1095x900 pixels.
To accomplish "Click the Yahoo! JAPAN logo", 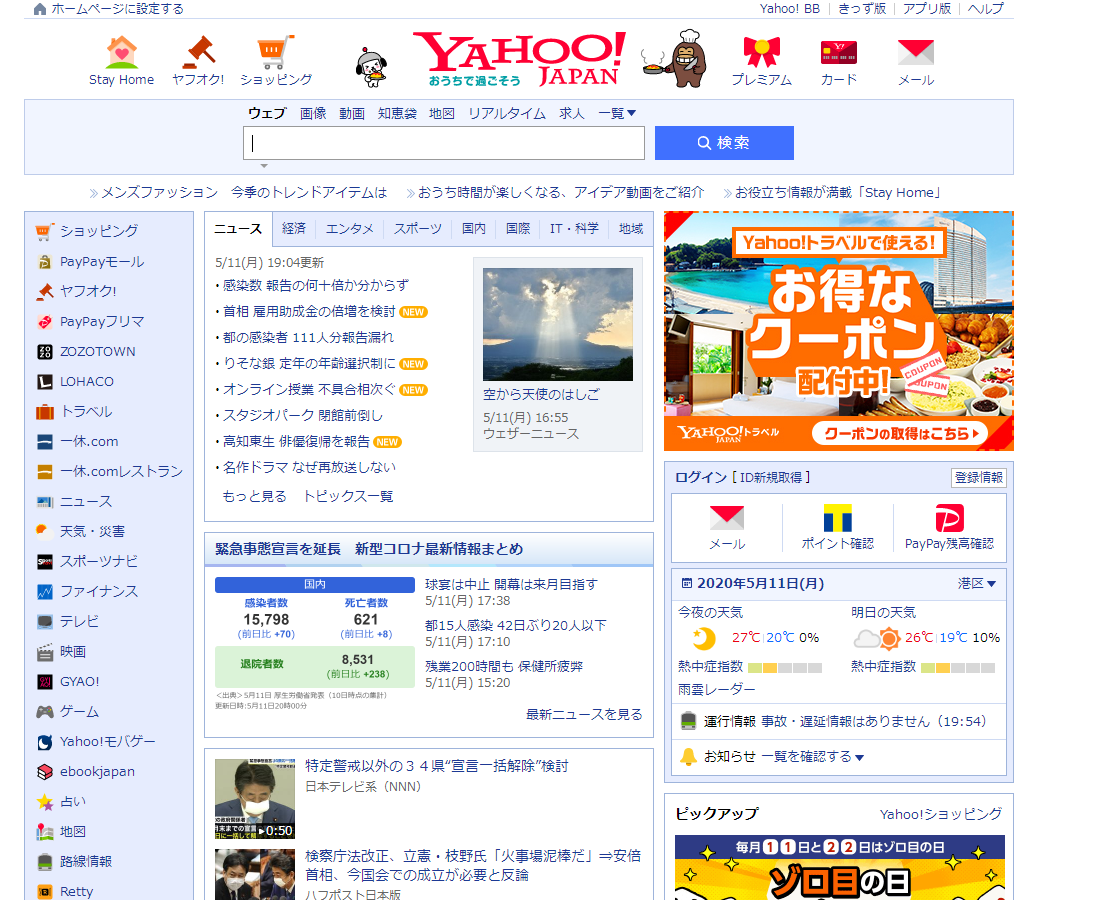I will coord(520,59).
